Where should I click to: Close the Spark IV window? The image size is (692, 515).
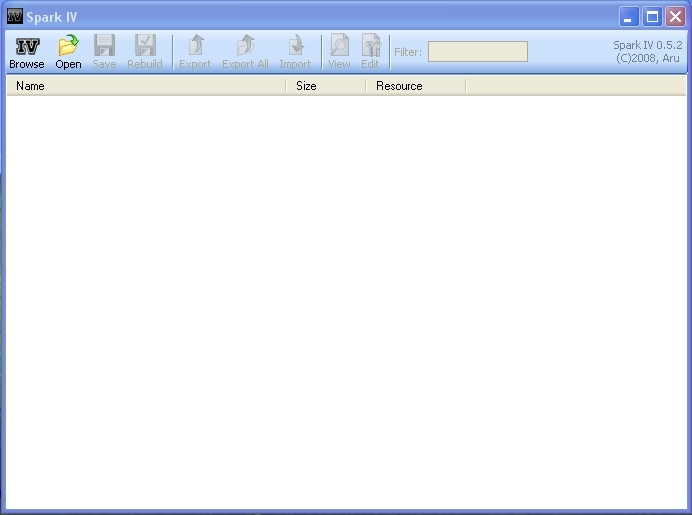point(675,17)
